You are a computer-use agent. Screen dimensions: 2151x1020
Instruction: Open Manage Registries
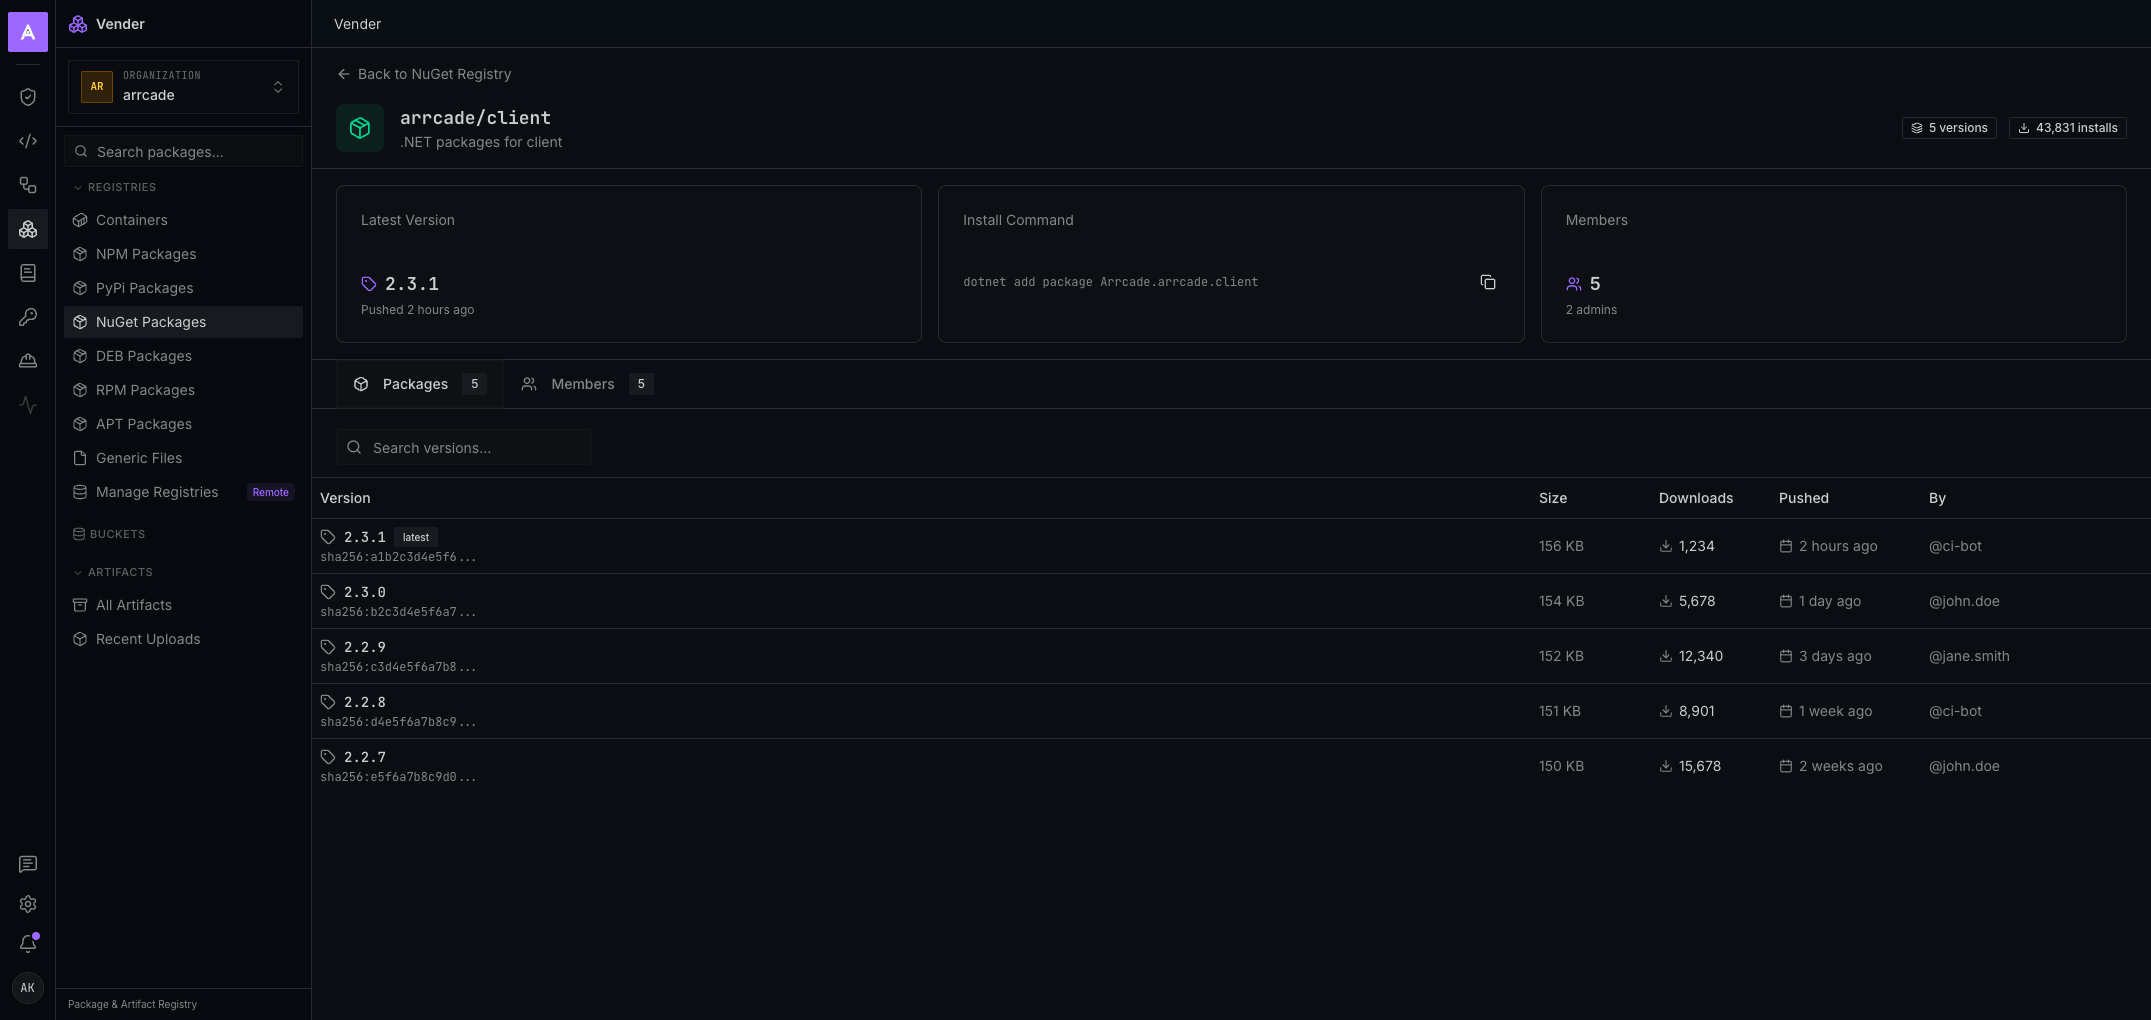(x=183, y=492)
